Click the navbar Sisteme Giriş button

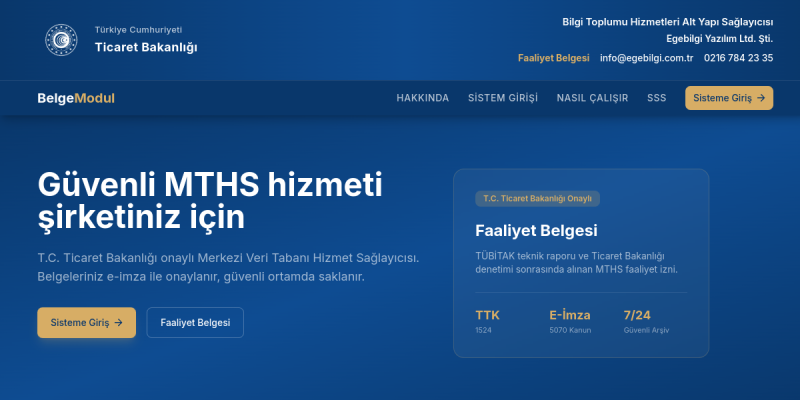click(729, 98)
